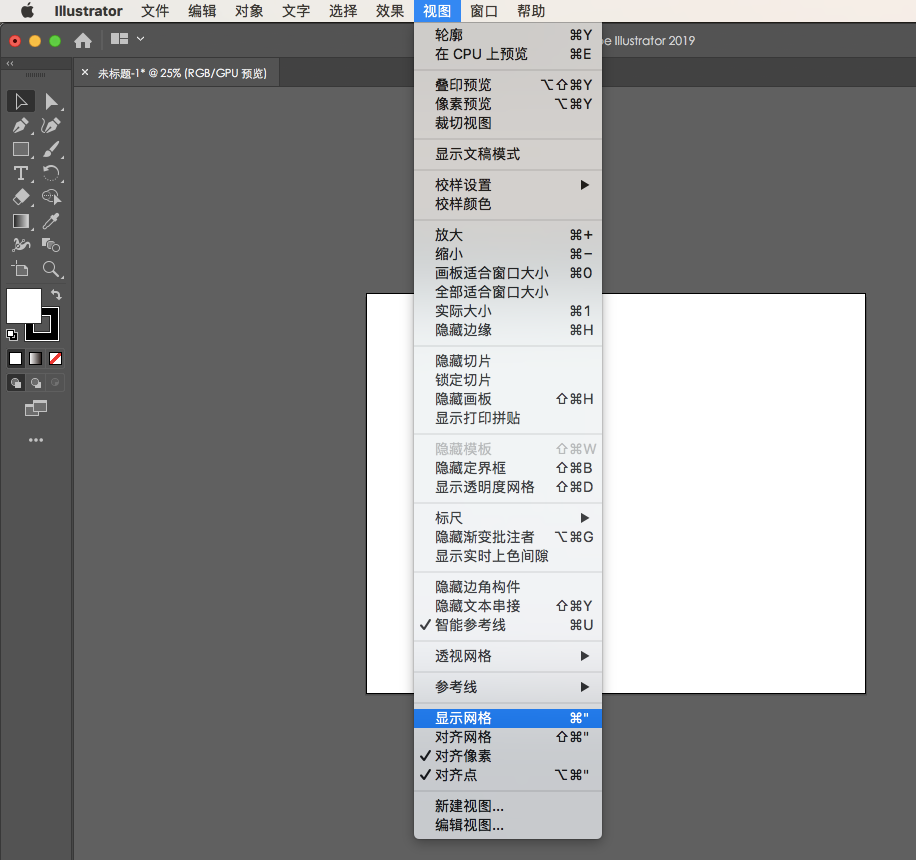Image resolution: width=916 pixels, height=860 pixels.
Task: Switch to Draw Behind mode
Action: click(36, 383)
